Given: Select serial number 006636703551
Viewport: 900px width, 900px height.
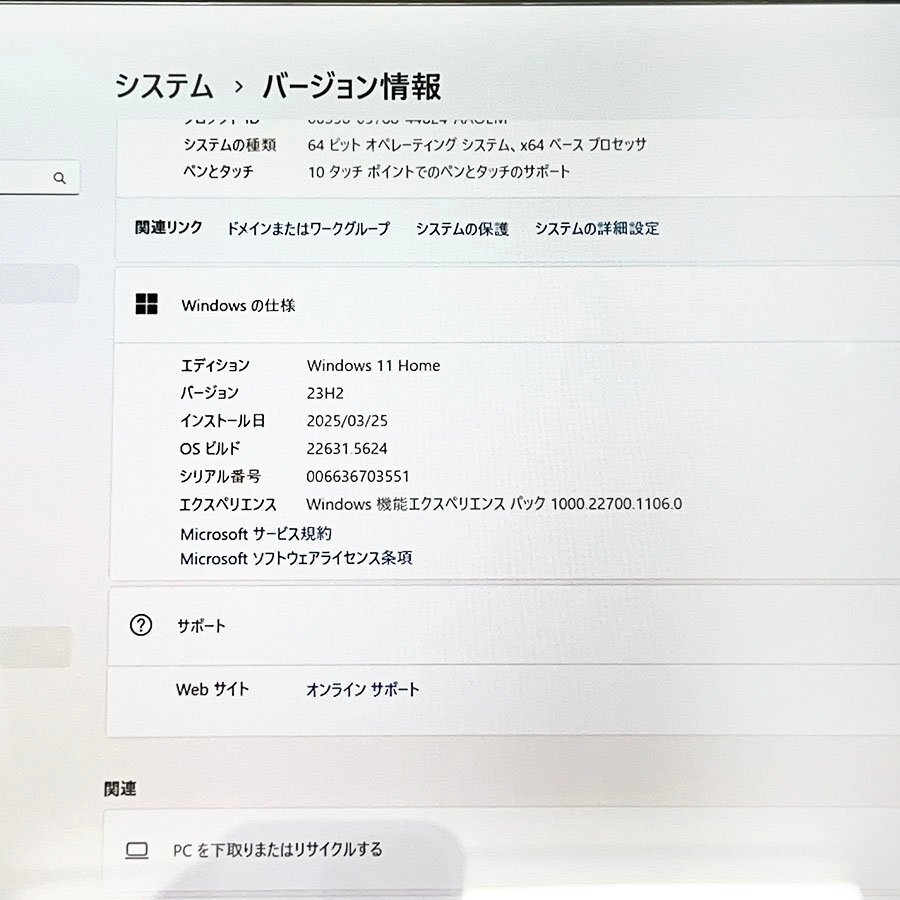Looking at the screenshot, I should pyautogui.click(x=358, y=476).
